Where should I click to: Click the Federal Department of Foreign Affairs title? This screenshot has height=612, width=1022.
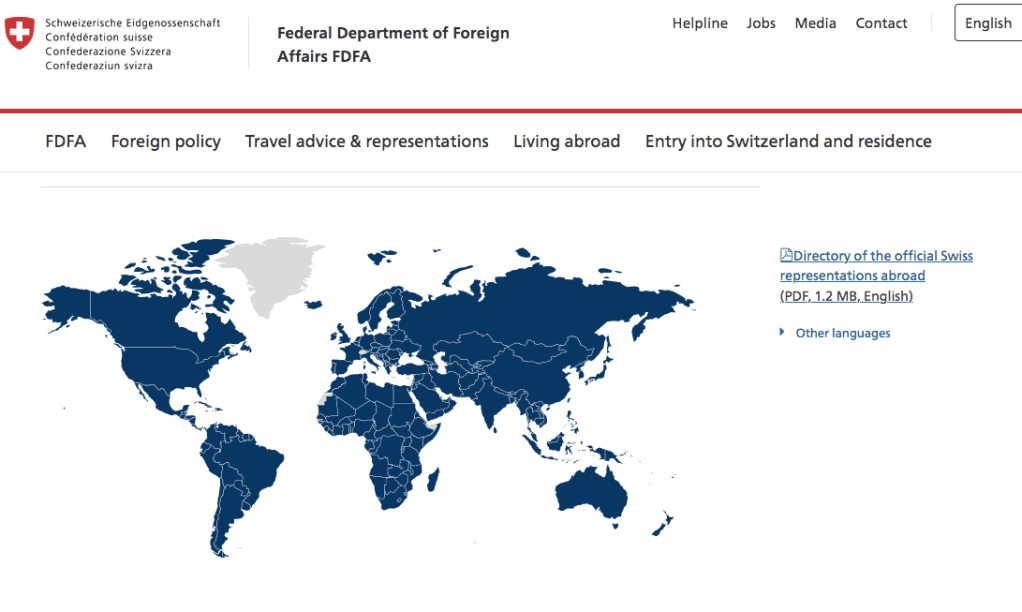(x=393, y=45)
